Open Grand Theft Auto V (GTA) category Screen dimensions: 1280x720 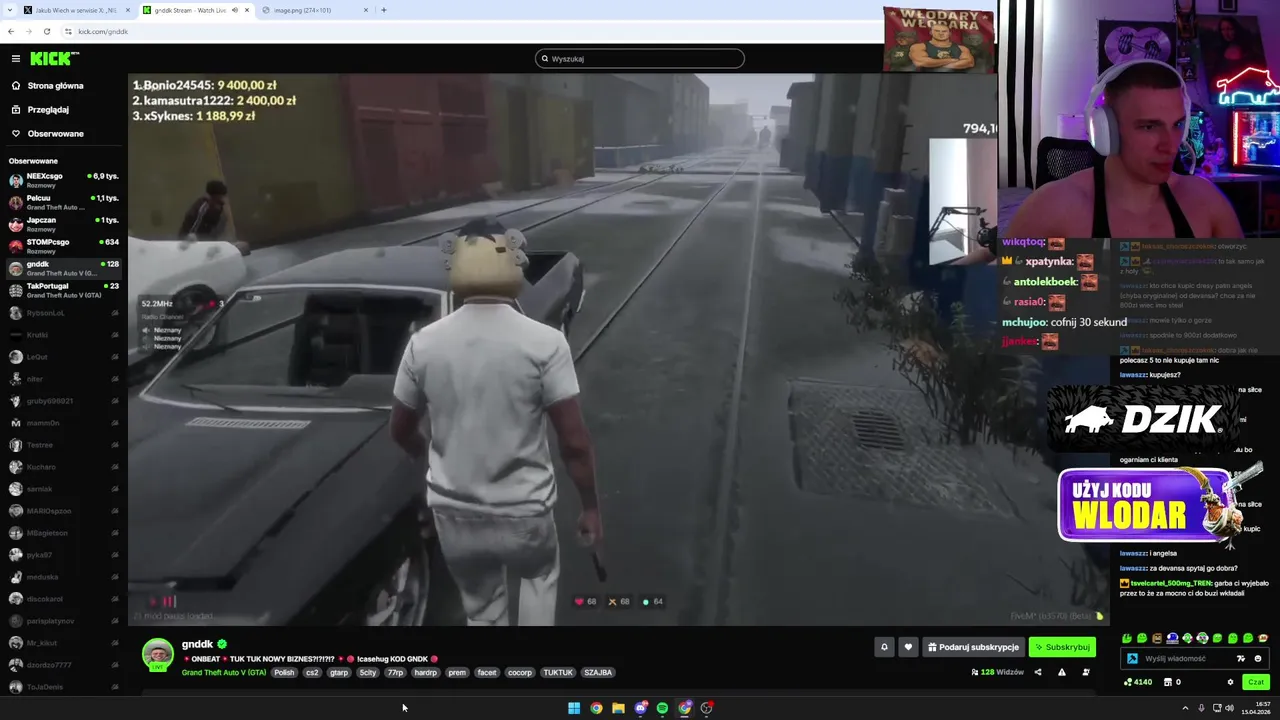point(224,672)
